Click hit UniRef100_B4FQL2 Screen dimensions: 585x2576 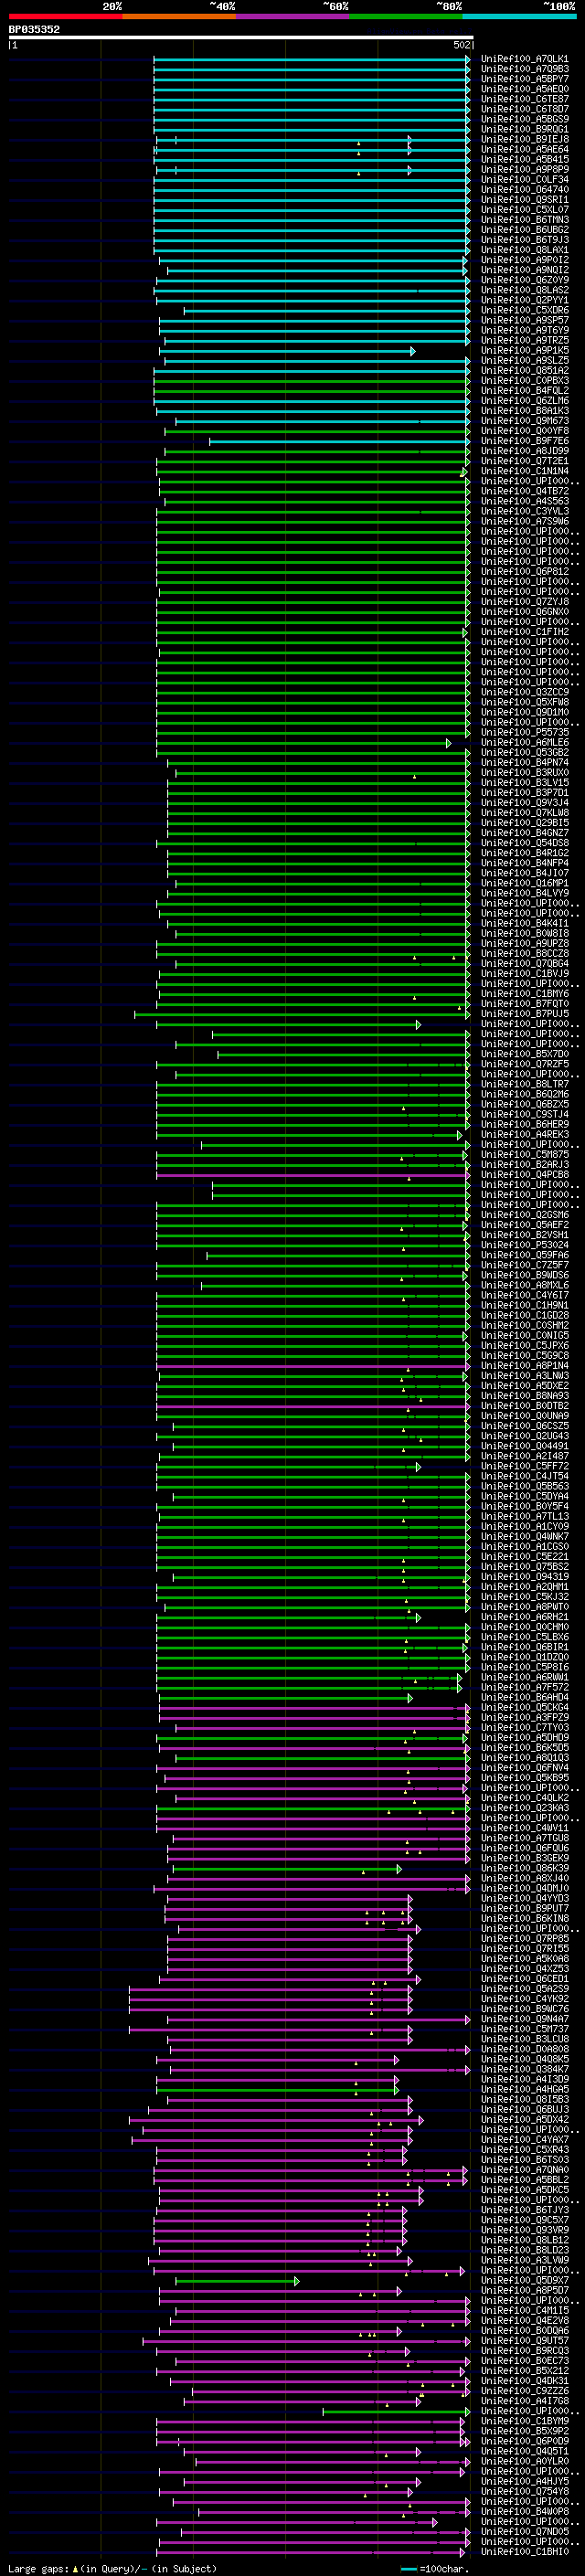(524, 391)
